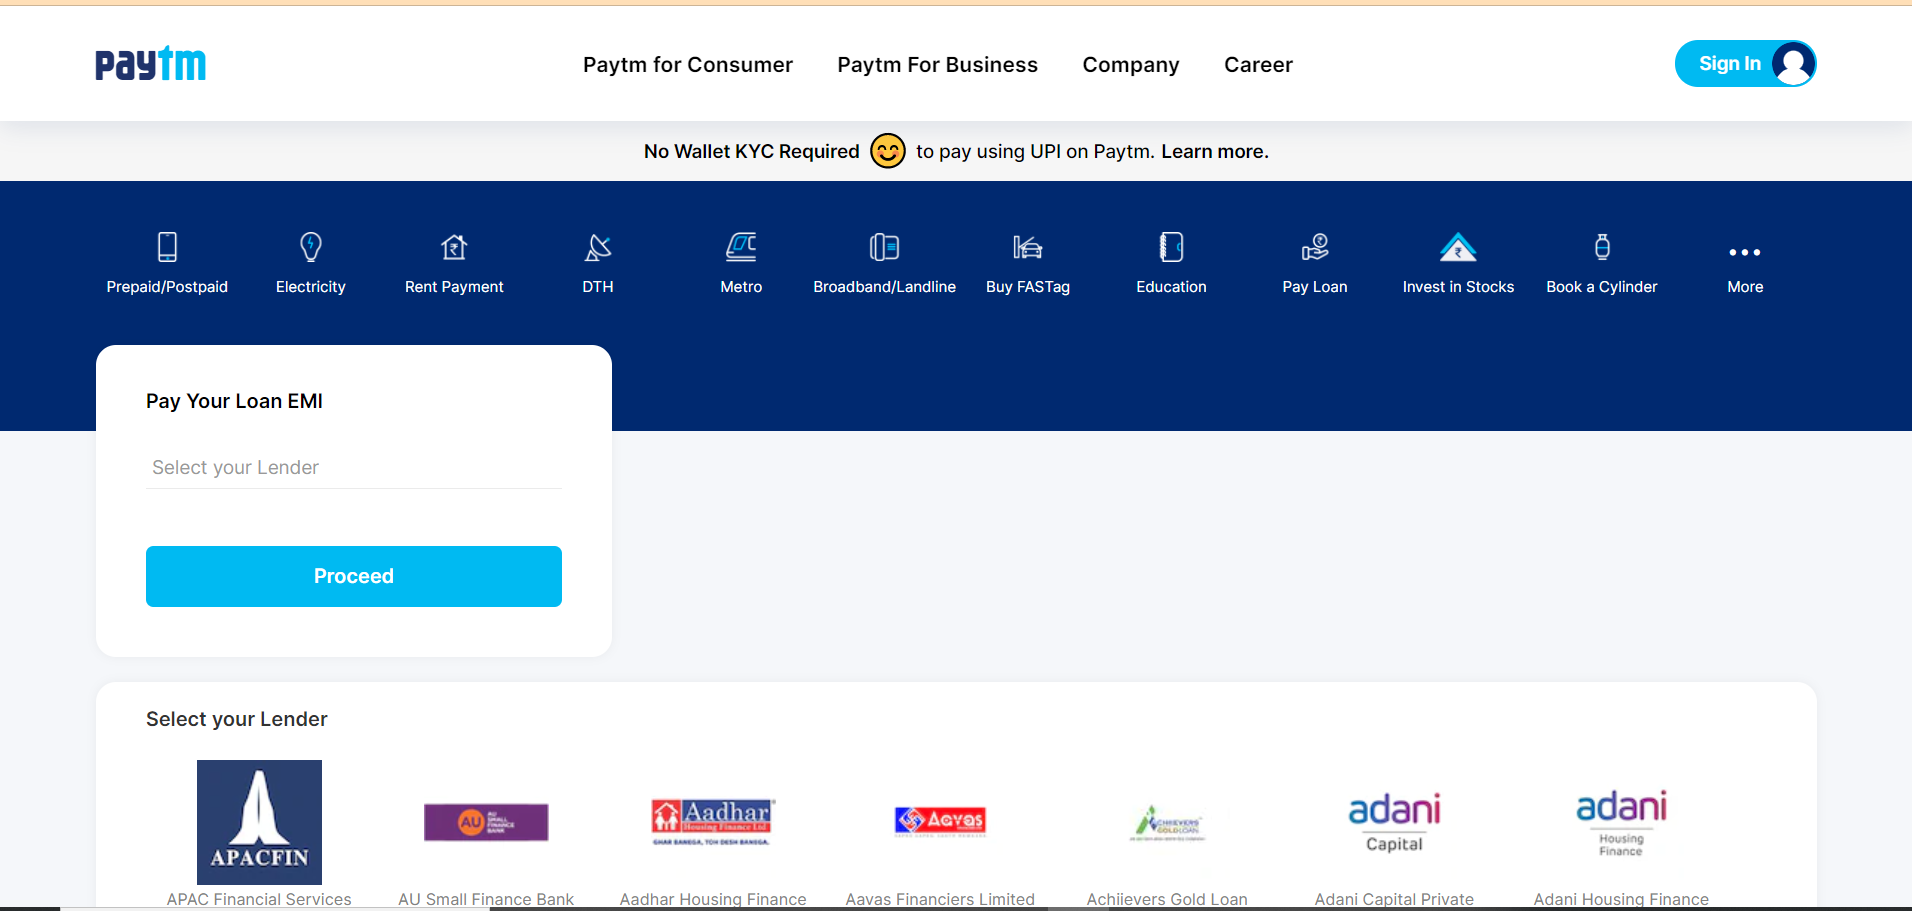The height and width of the screenshot is (911, 1912).
Task: Follow the Learn more link
Action: [x=1215, y=151]
